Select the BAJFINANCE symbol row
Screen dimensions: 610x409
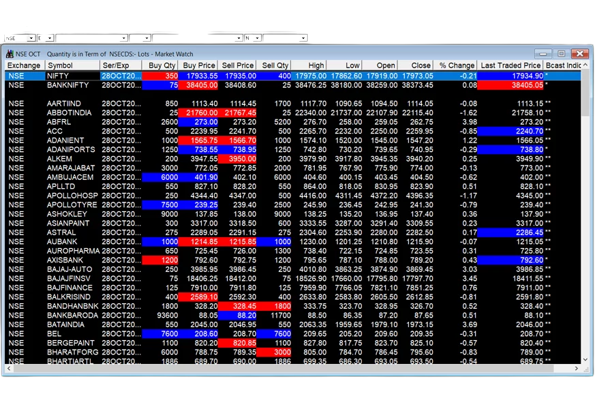tap(293, 288)
